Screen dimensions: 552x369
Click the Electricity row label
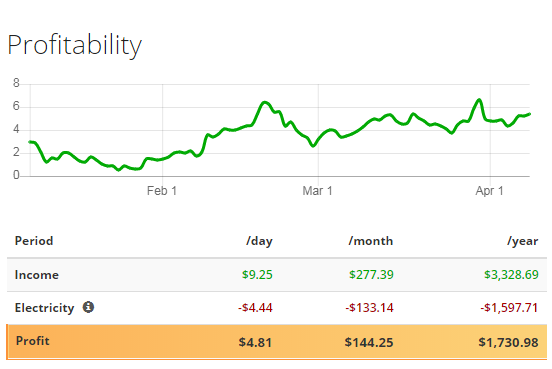coord(45,308)
